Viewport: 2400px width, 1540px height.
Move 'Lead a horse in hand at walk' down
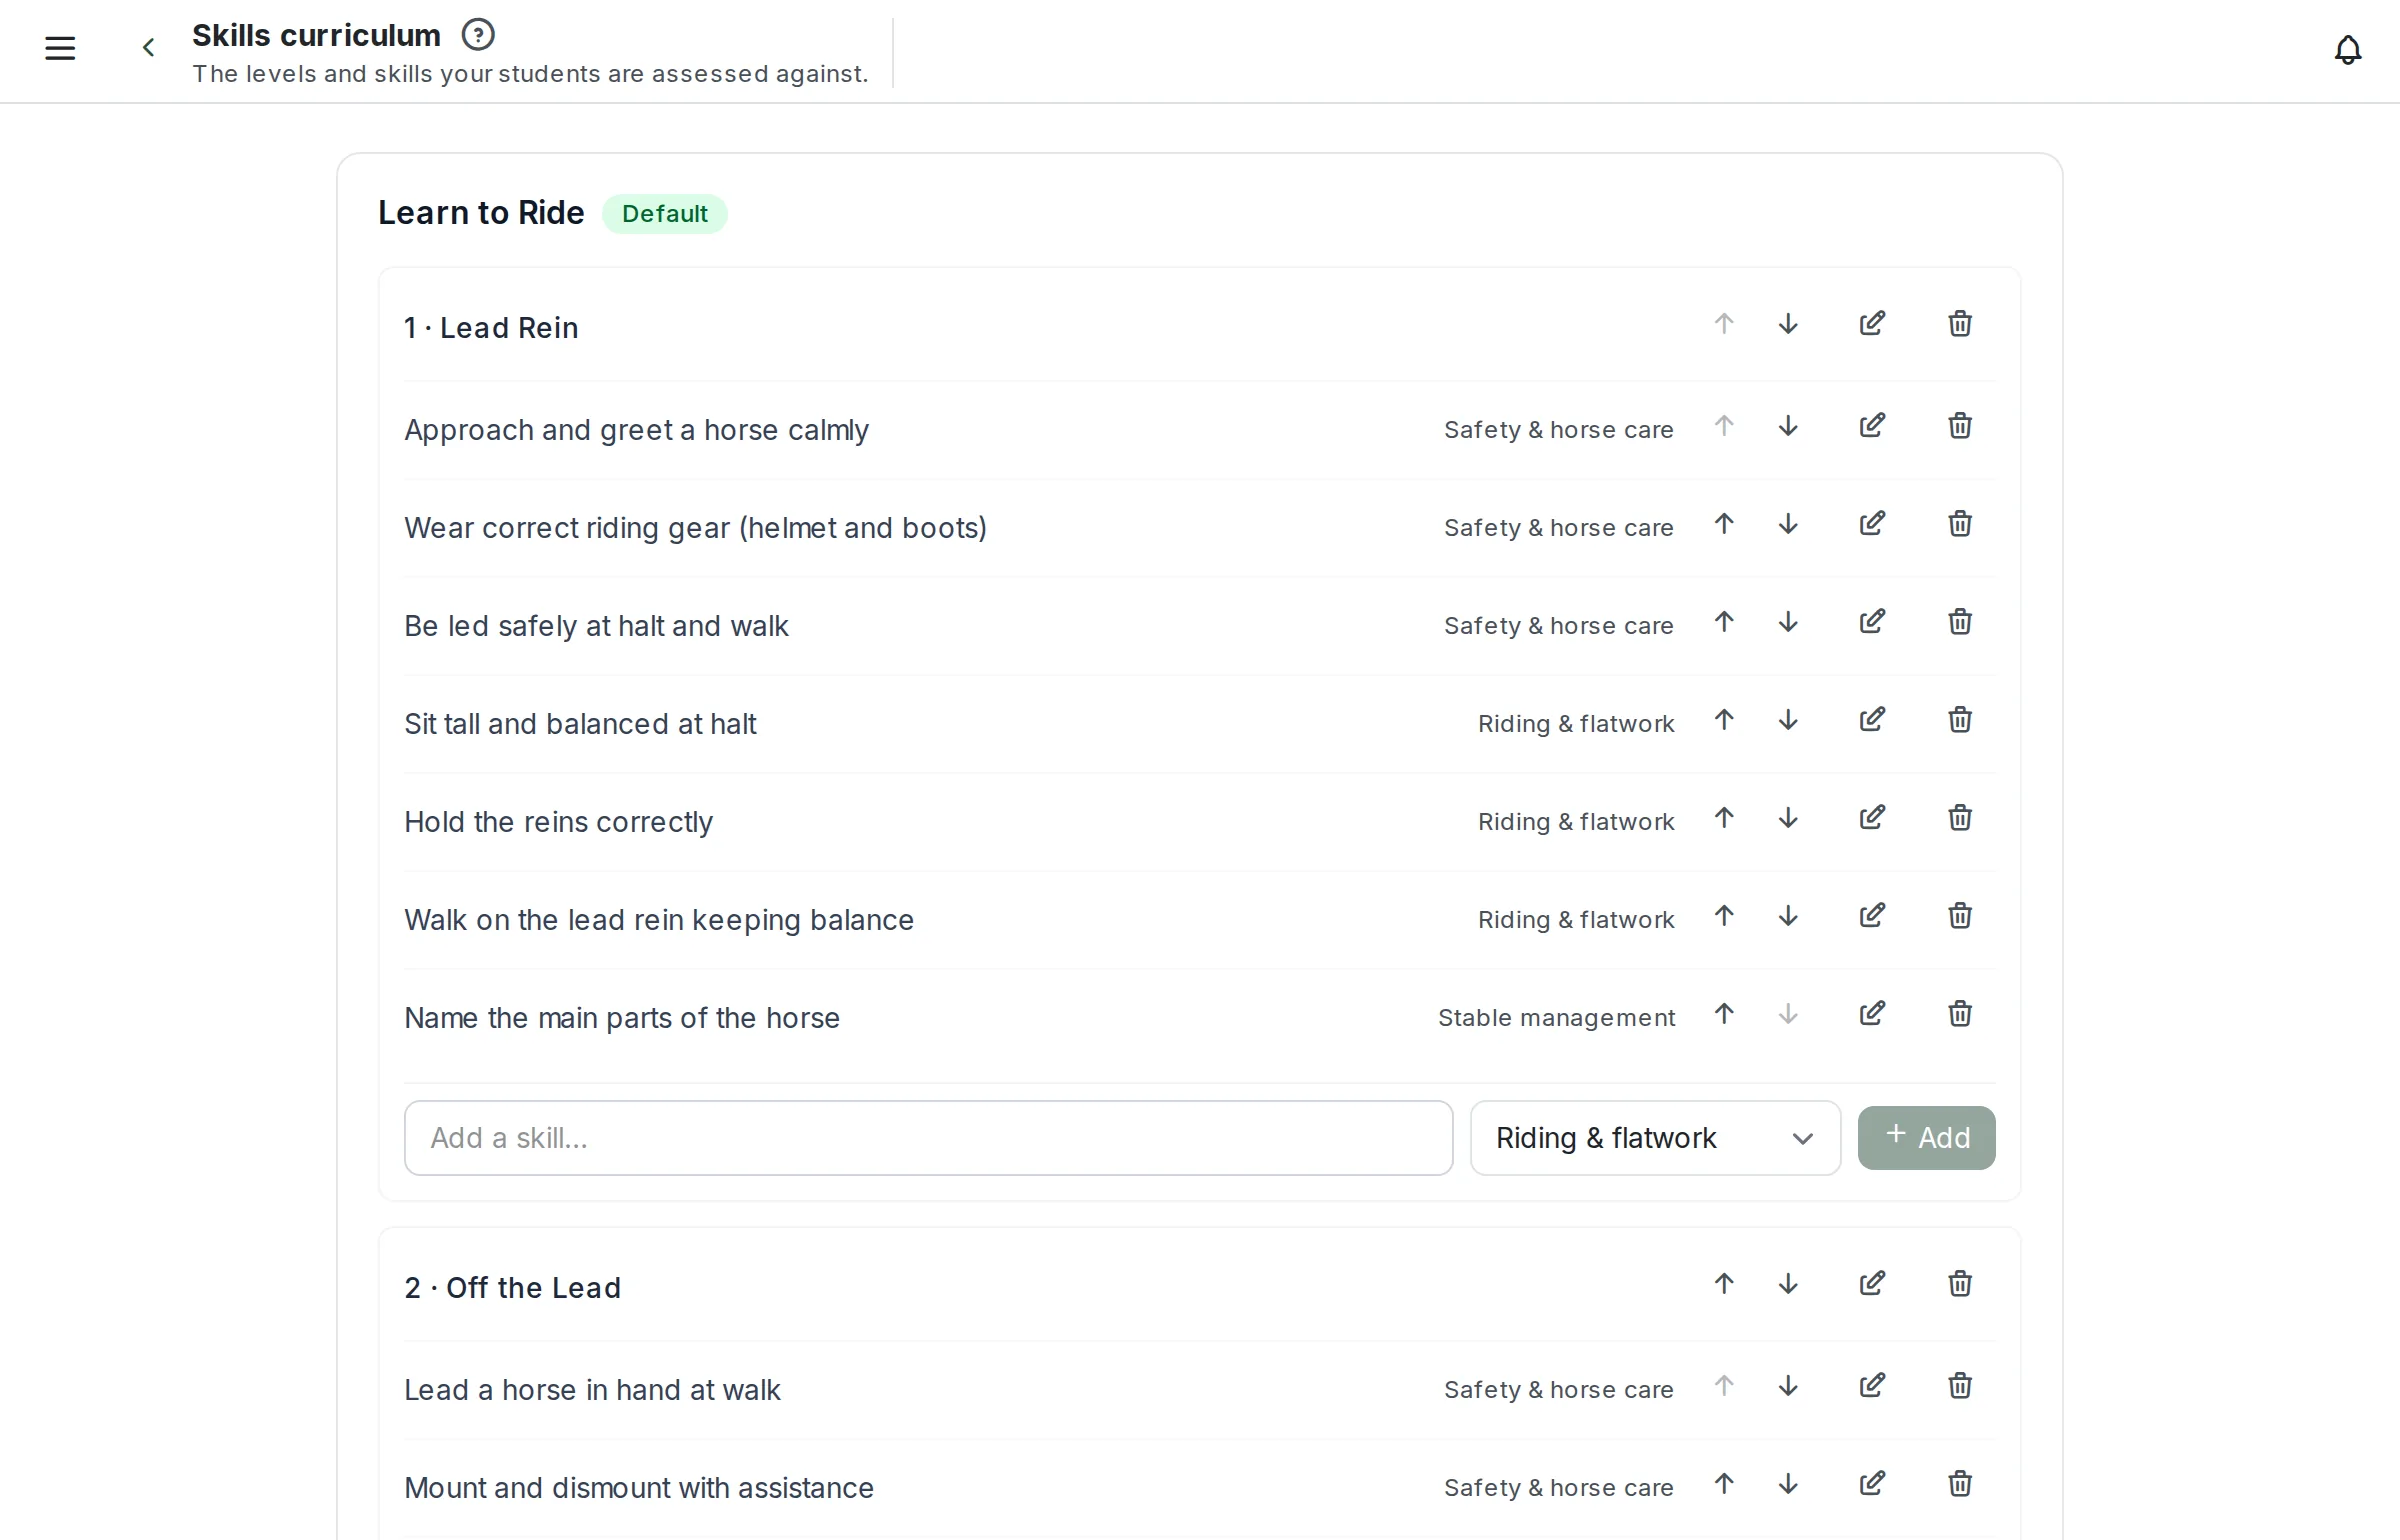(x=1788, y=1386)
